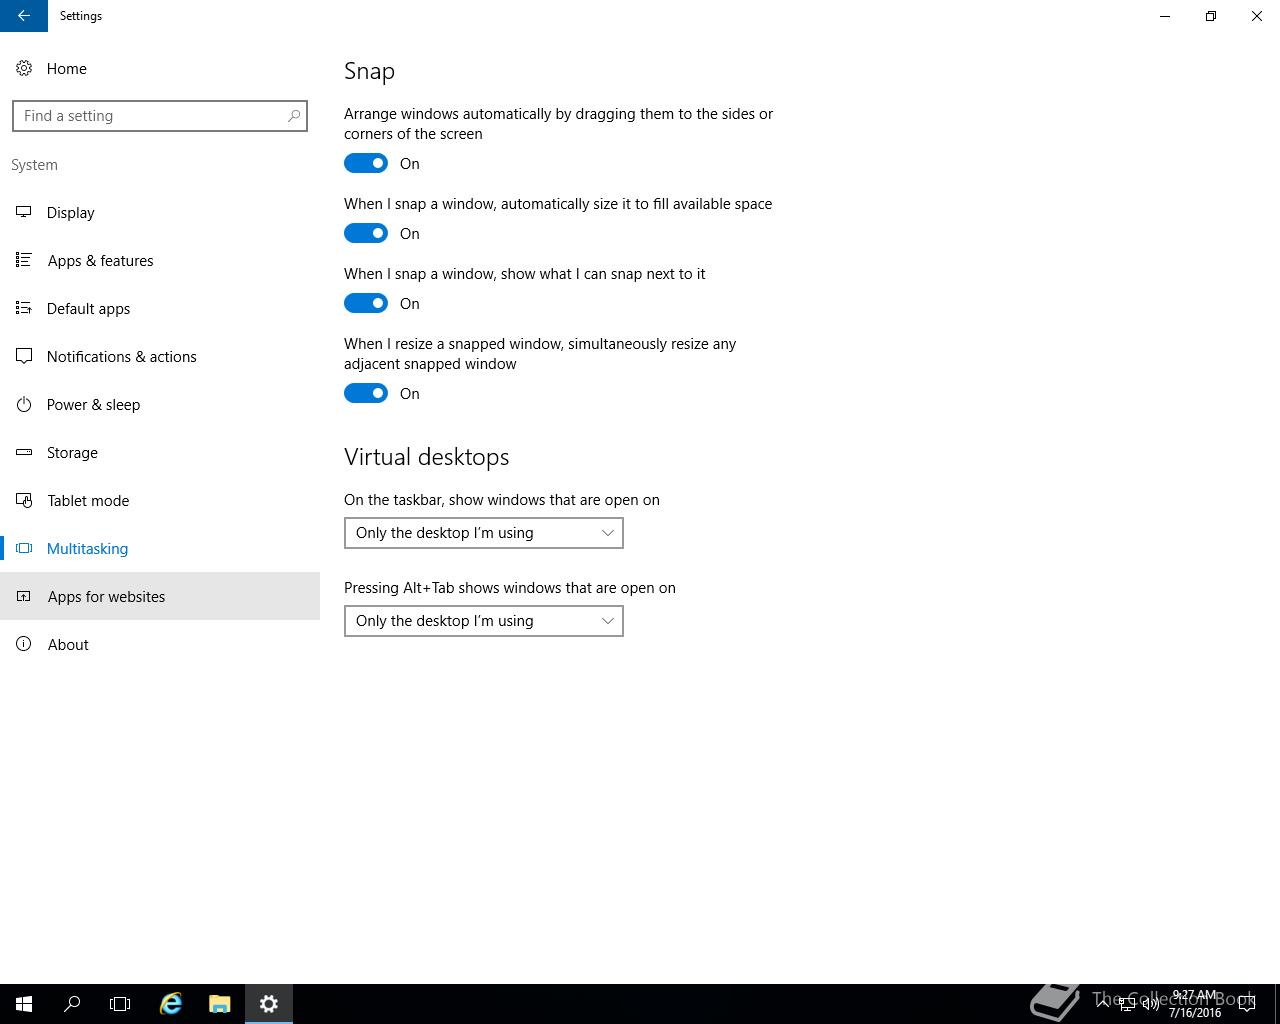Click the Tablet mode icon
This screenshot has width=1280, height=1024.
24,500
